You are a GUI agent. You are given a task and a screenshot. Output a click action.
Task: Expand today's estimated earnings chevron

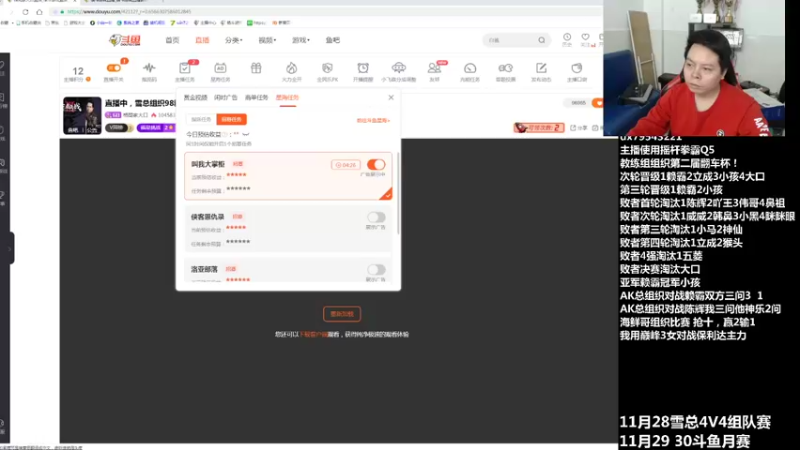[246, 134]
